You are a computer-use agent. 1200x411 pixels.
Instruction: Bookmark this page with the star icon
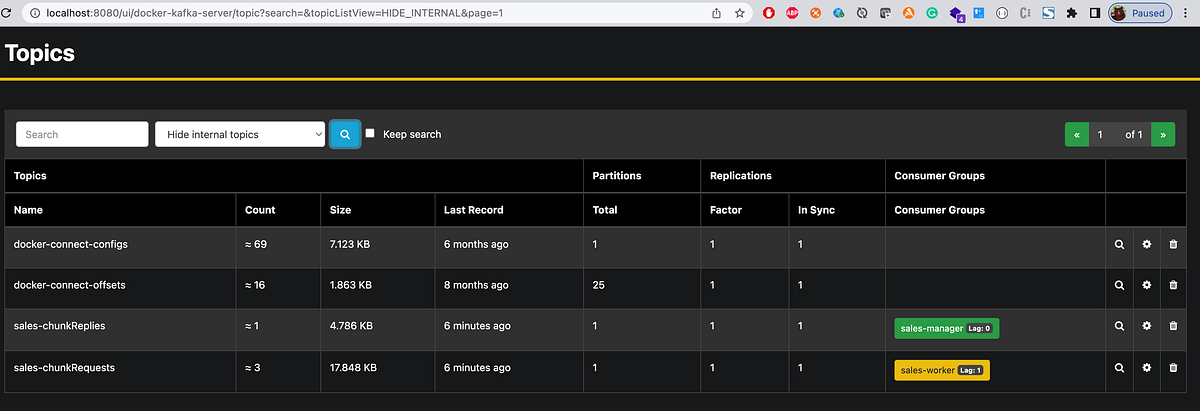click(740, 14)
